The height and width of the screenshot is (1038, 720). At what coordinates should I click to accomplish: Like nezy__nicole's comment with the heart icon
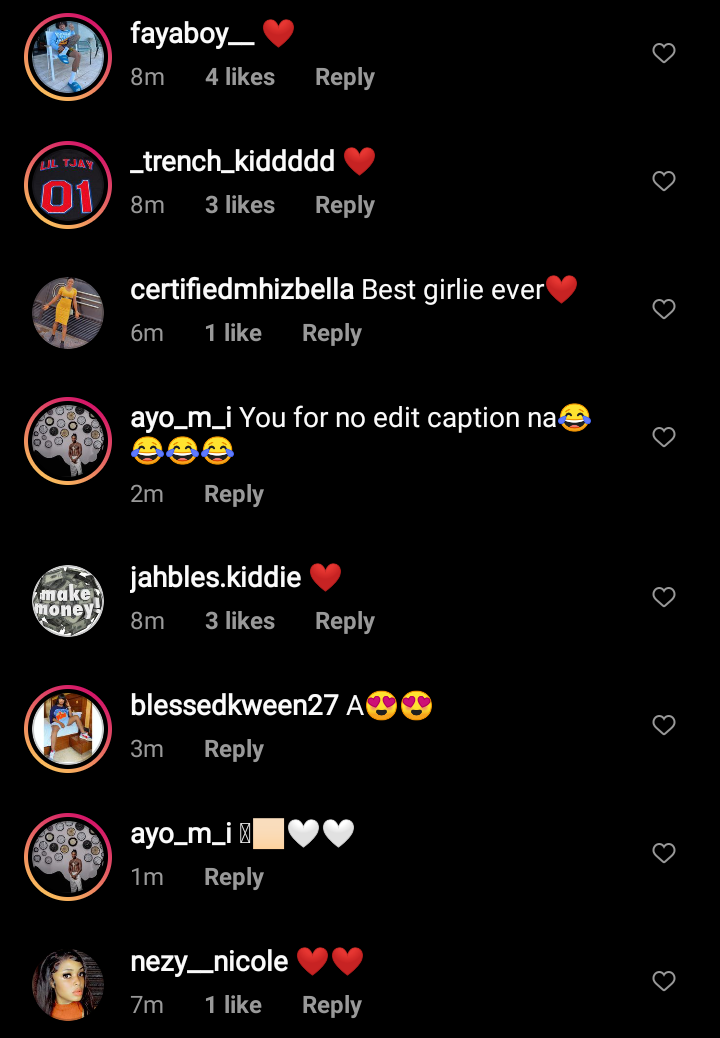(664, 980)
